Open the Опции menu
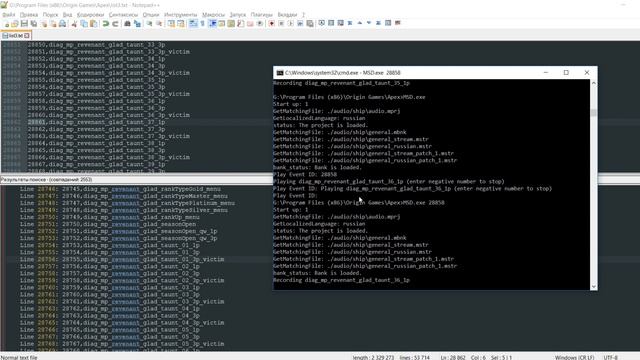Viewport: 640px width, 360px height. pyautogui.click(x=151, y=15)
